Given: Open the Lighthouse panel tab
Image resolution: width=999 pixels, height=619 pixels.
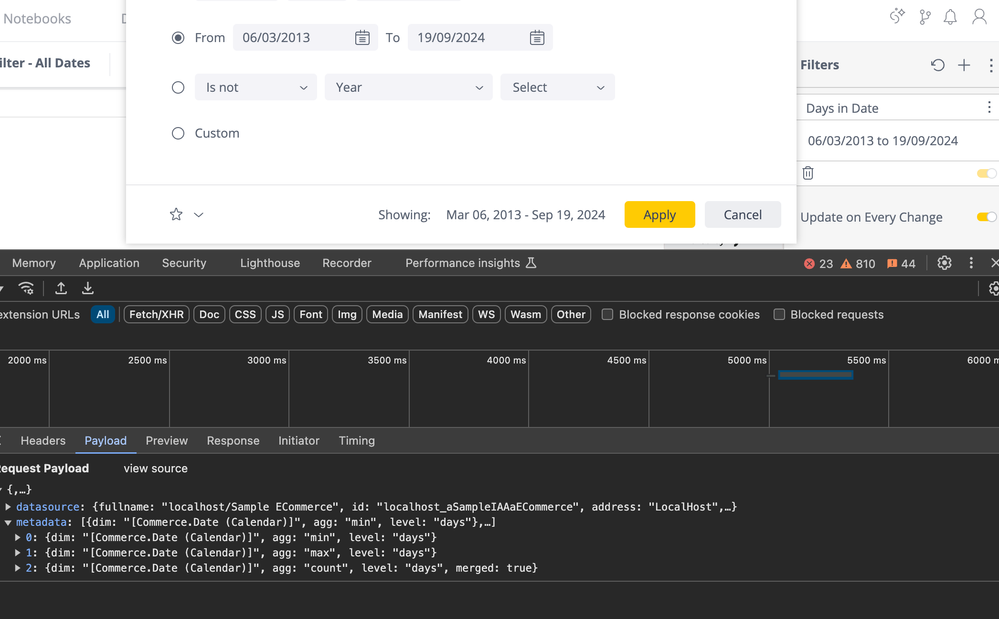Looking at the screenshot, I should (x=269, y=263).
